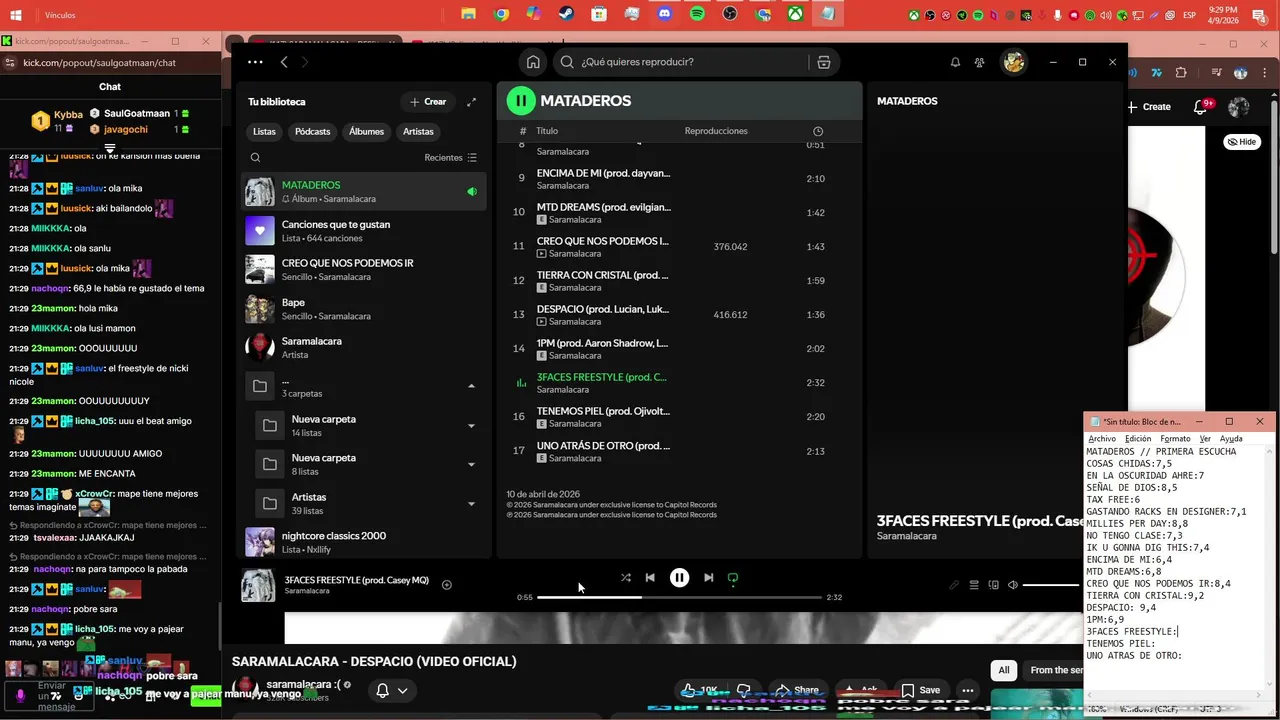Select track TIERRA CON CRISTAL
1280x720 pixels.
pyautogui.click(x=679, y=281)
